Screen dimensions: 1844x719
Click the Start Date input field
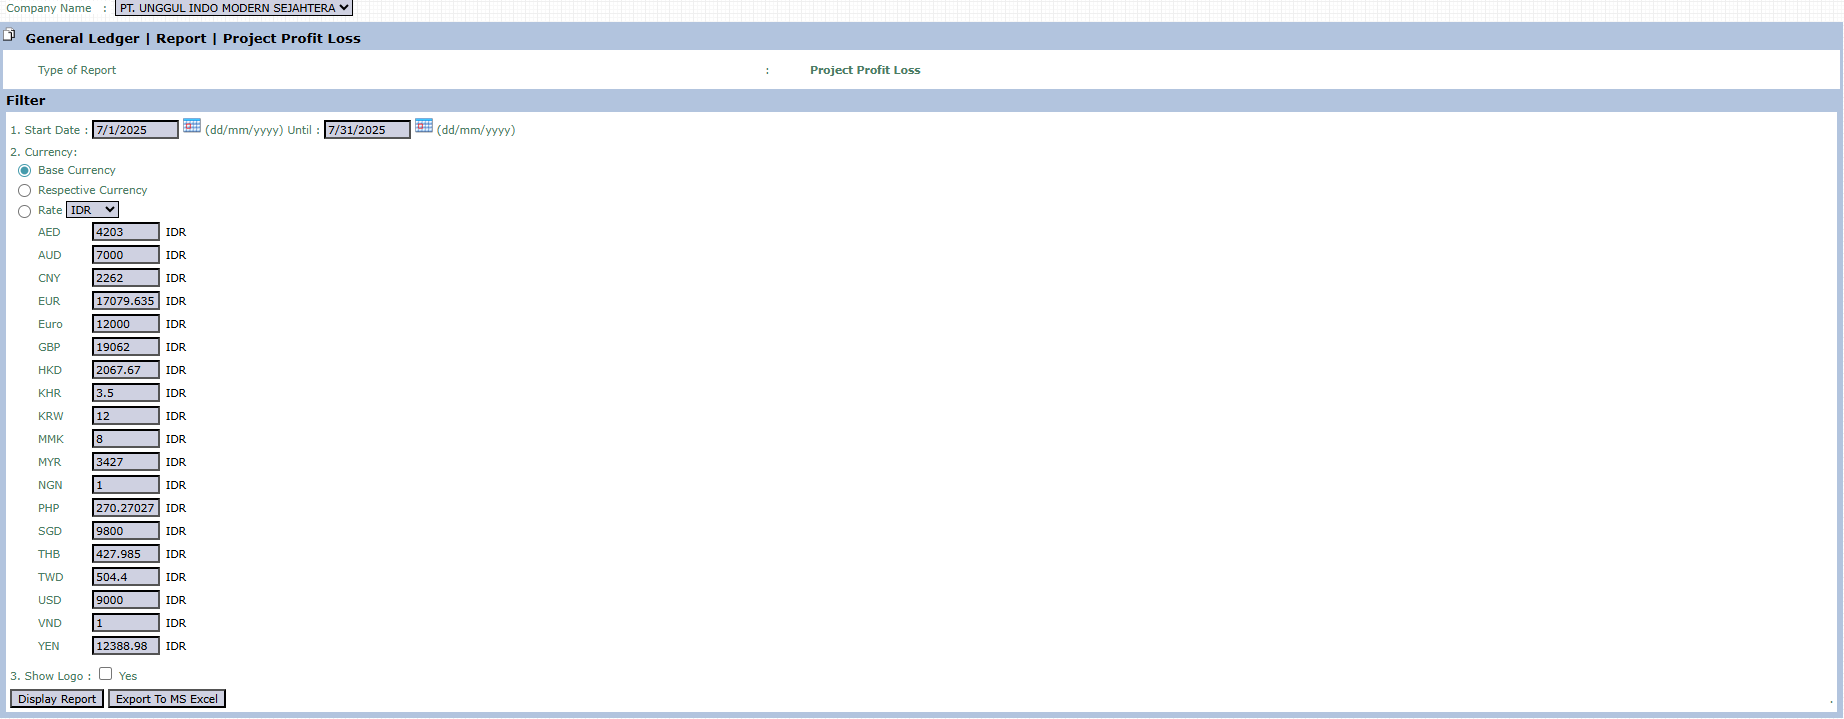click(x=135, y=130)
